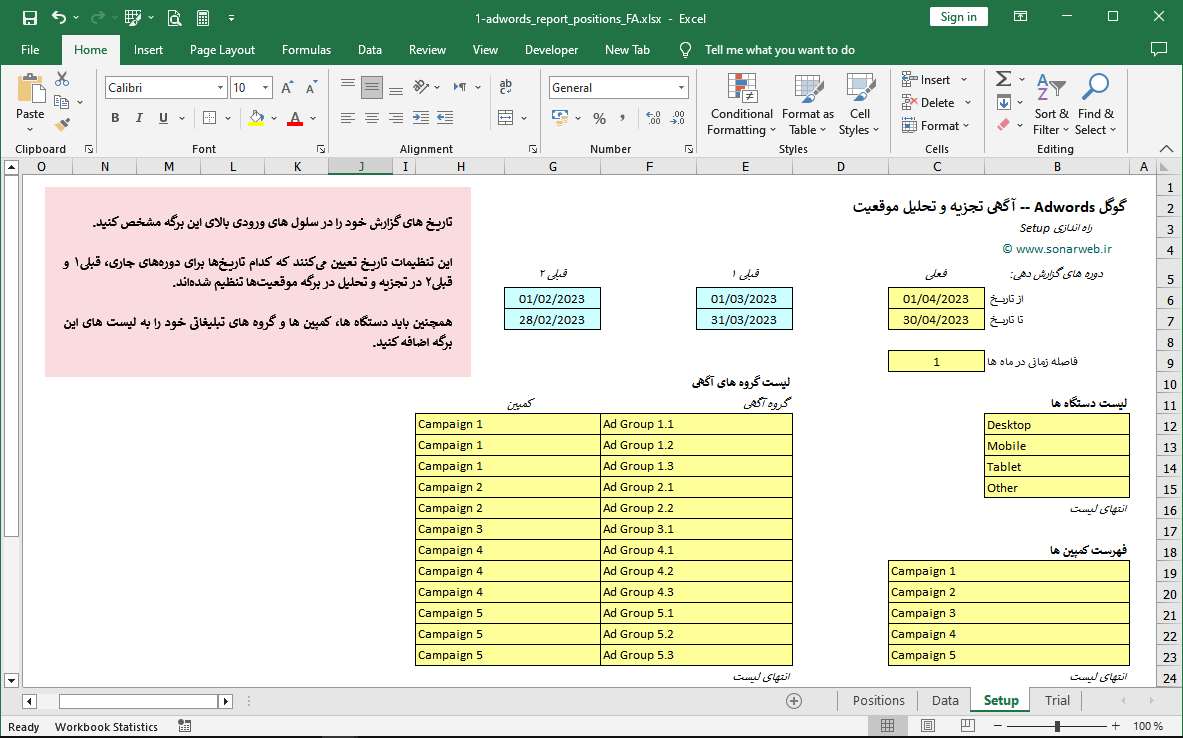This screenshot has width=1183, height=738.
Task: Open the font name Calibri dropdown
Action: click(x=220, y=88)
